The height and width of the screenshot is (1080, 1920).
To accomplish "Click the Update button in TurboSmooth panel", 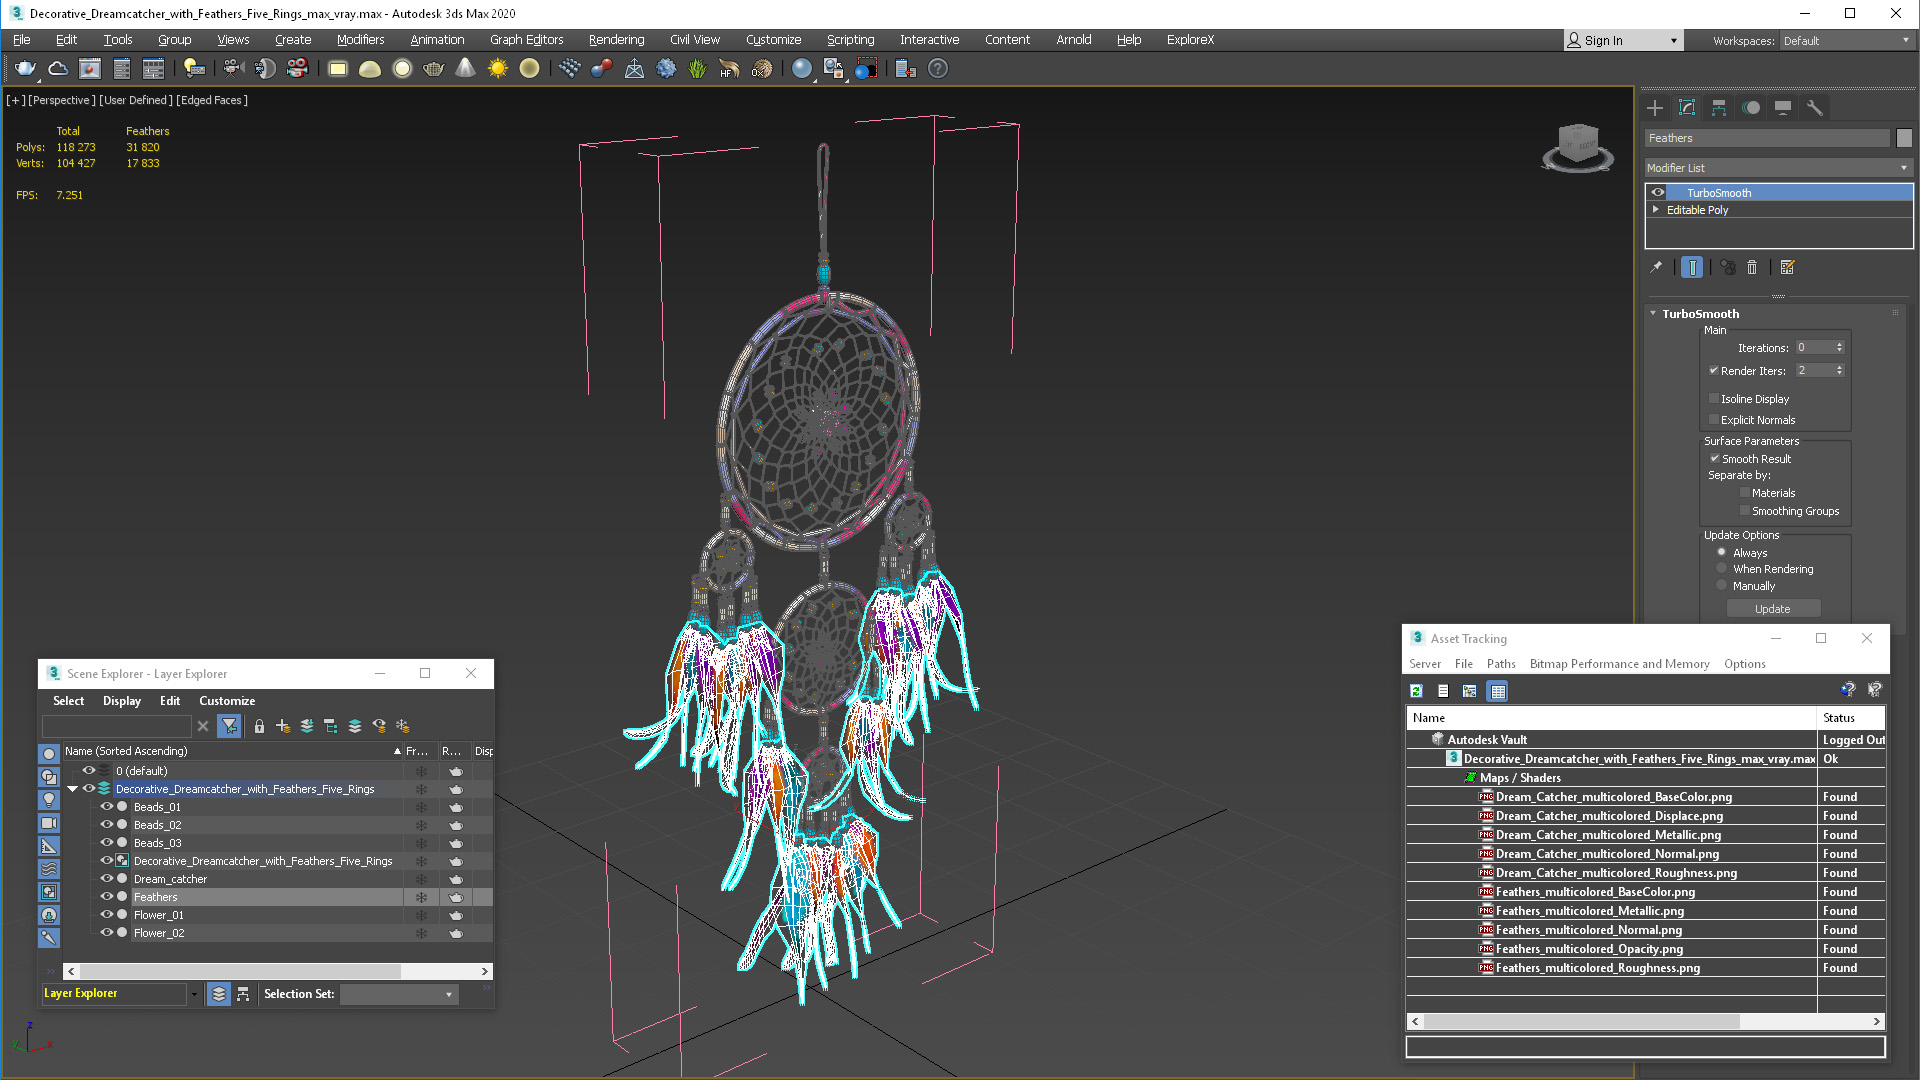I will tap(1772, 608).
